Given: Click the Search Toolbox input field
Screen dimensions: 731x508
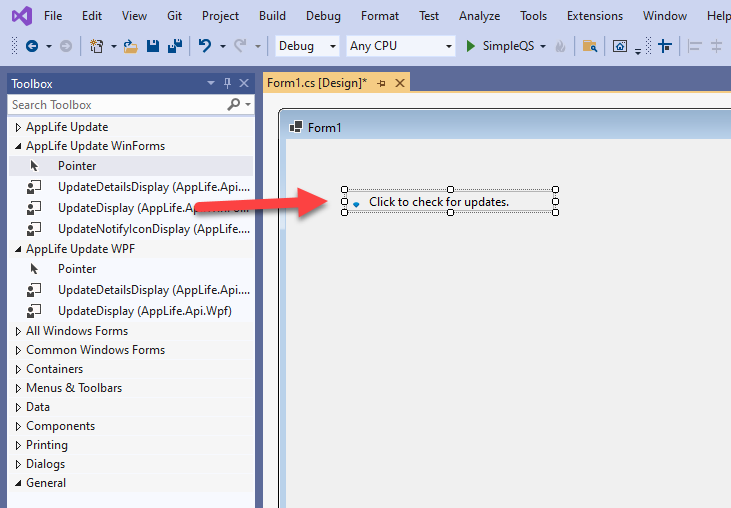Looking at the screenshot, I should (117, 105).
